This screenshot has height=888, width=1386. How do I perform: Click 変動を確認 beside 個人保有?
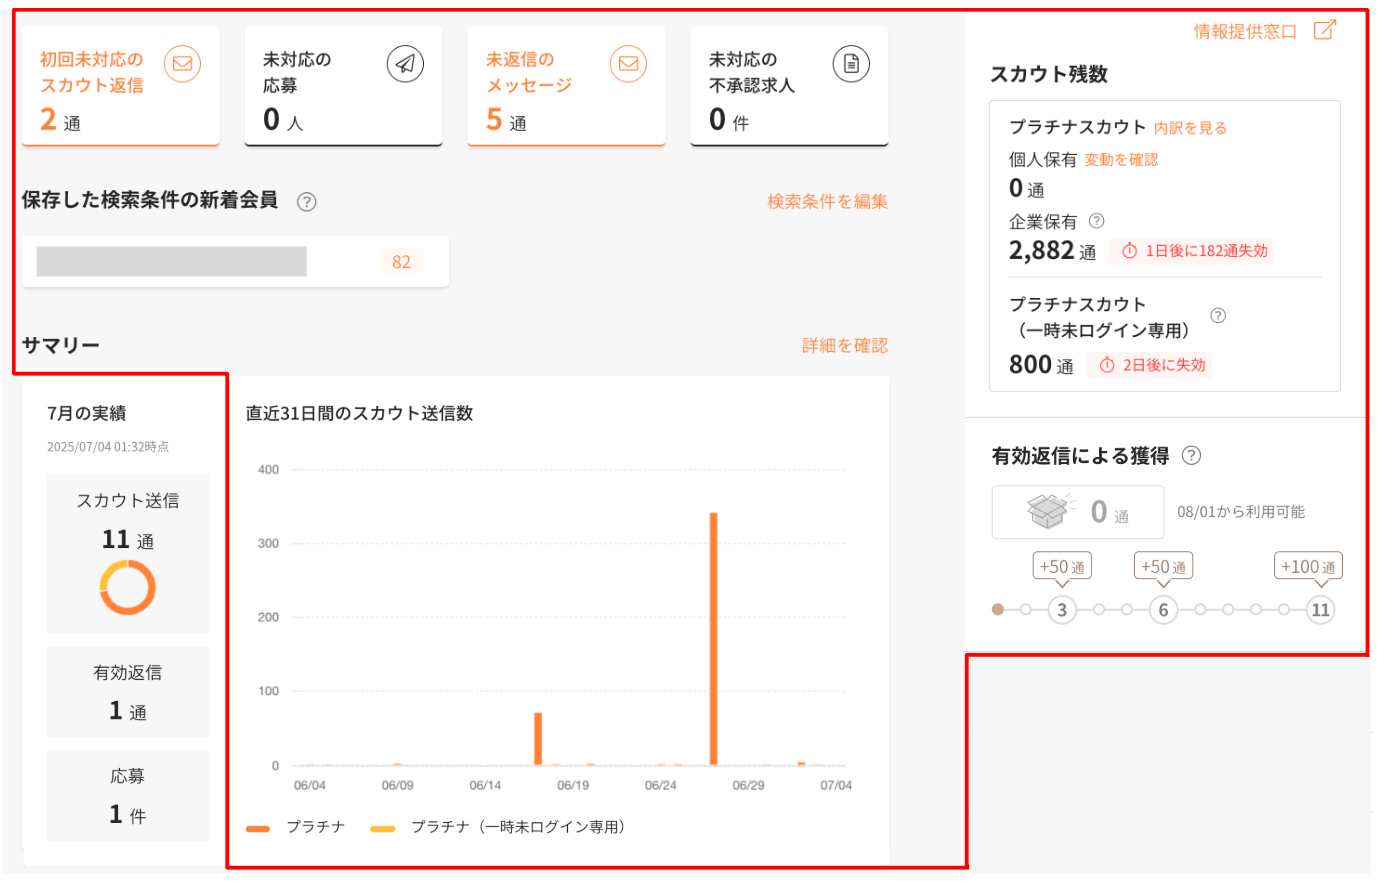coord(1121,160)
